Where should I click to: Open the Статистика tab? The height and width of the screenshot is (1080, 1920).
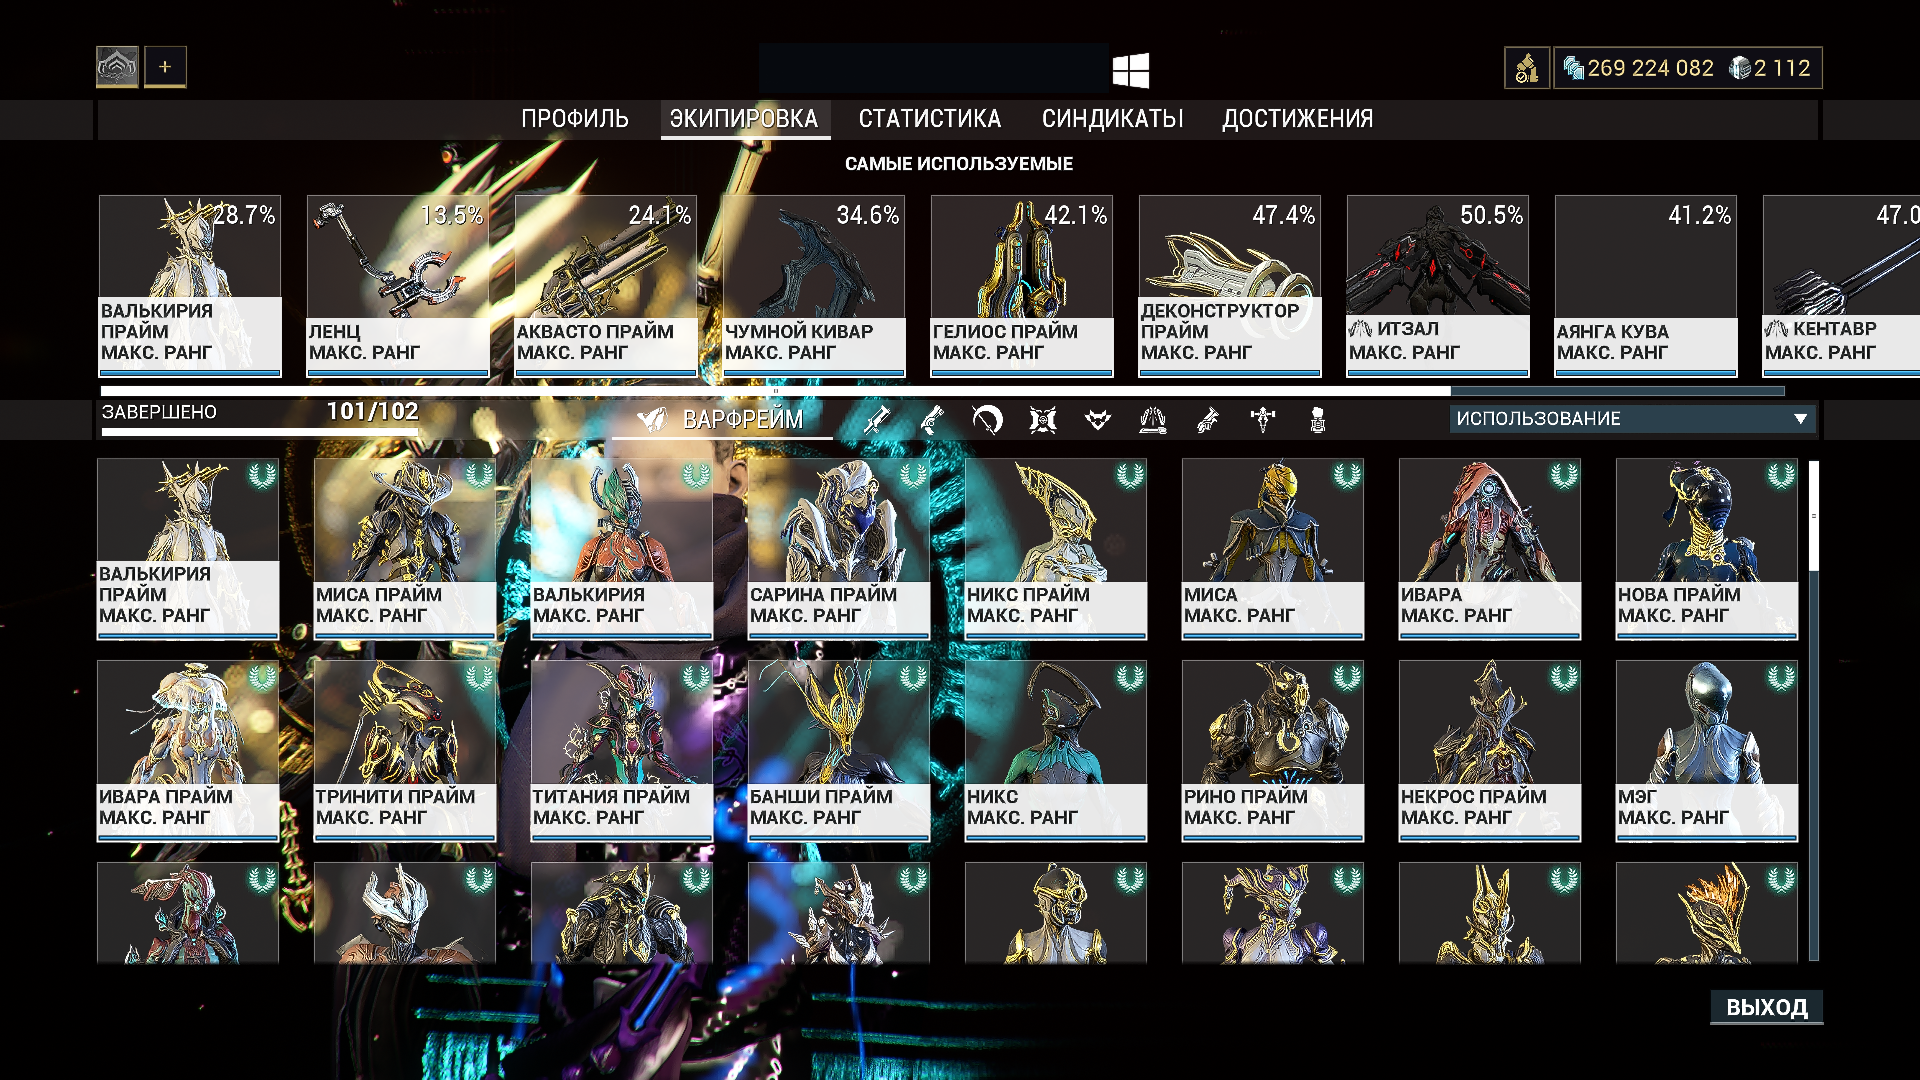pyautogui.click(x=929, y=119)
